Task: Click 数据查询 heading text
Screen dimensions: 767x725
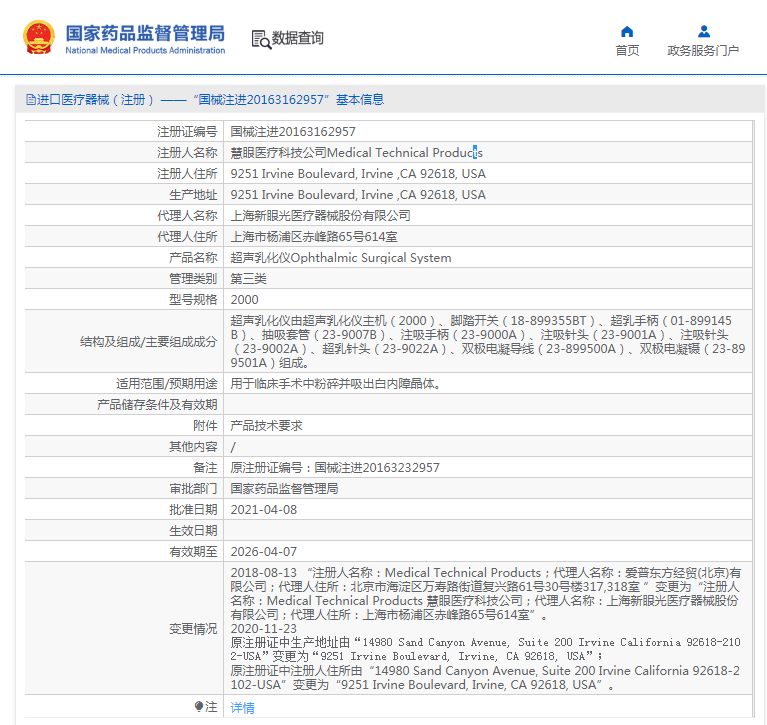Action: [297, 38]
